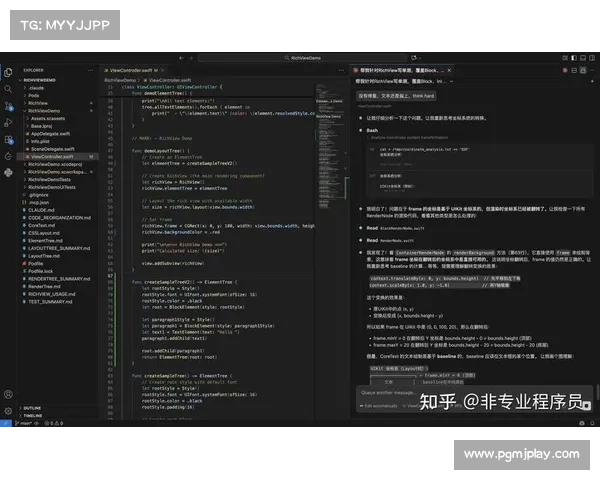600x480 pixels.
Task: Click the Explorer more actions ellipsis
Action: [x=92, y=70]
